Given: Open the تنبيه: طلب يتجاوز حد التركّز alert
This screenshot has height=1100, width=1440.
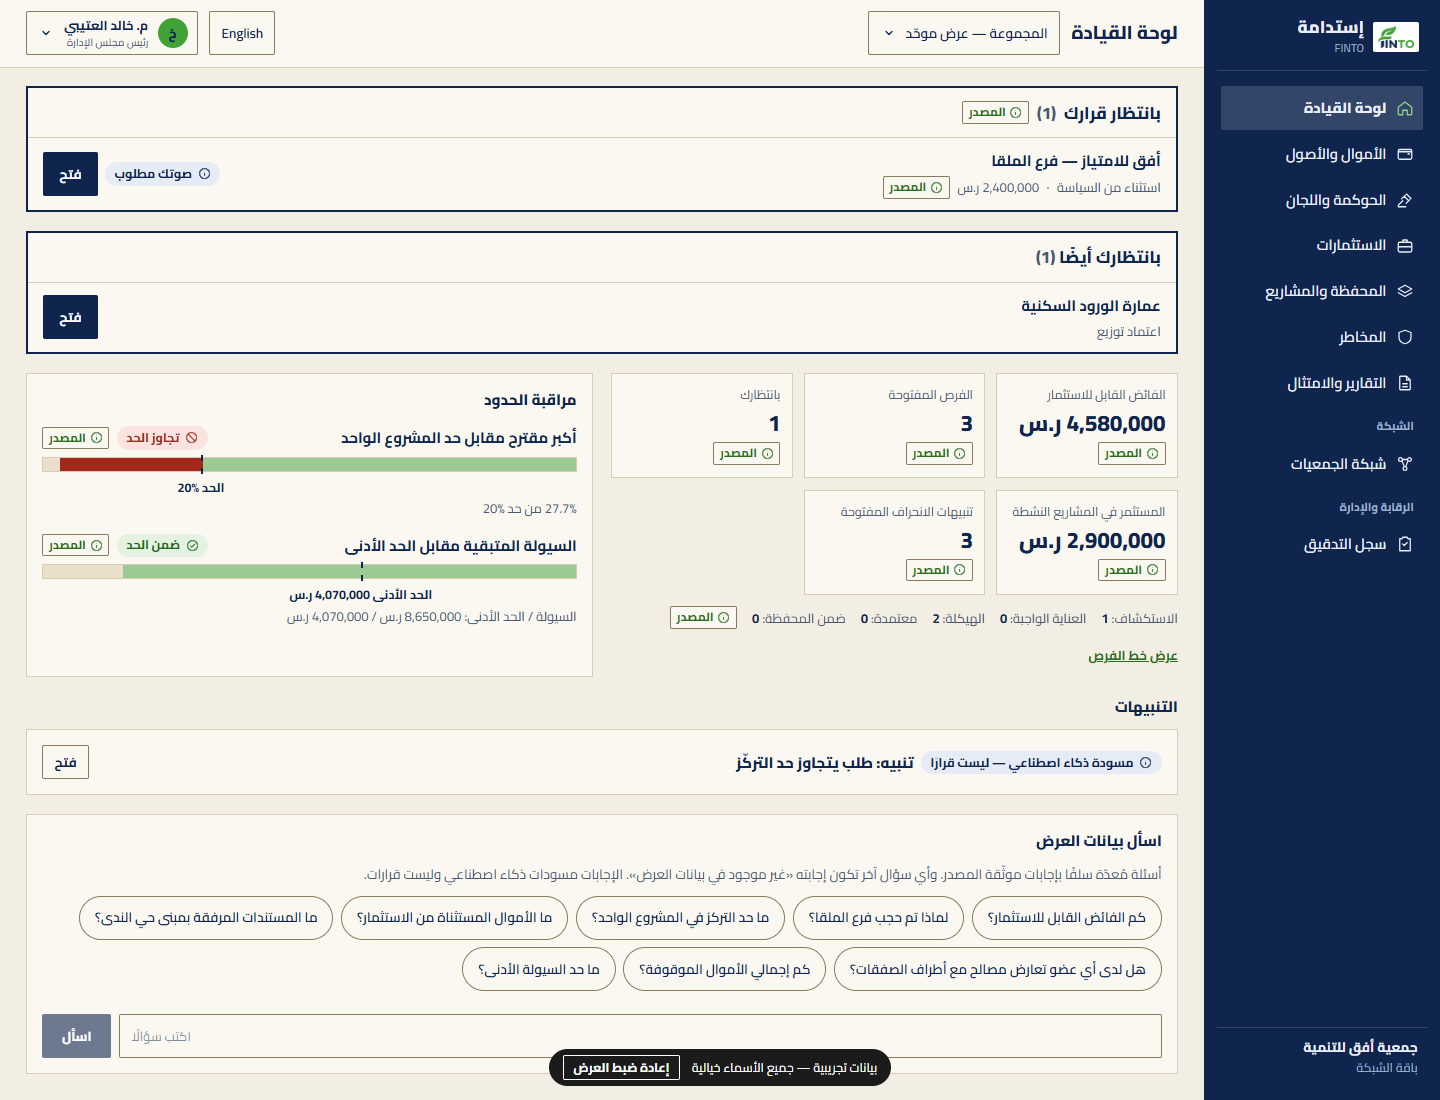Looking at the screenshot, I should click(66, 762).
